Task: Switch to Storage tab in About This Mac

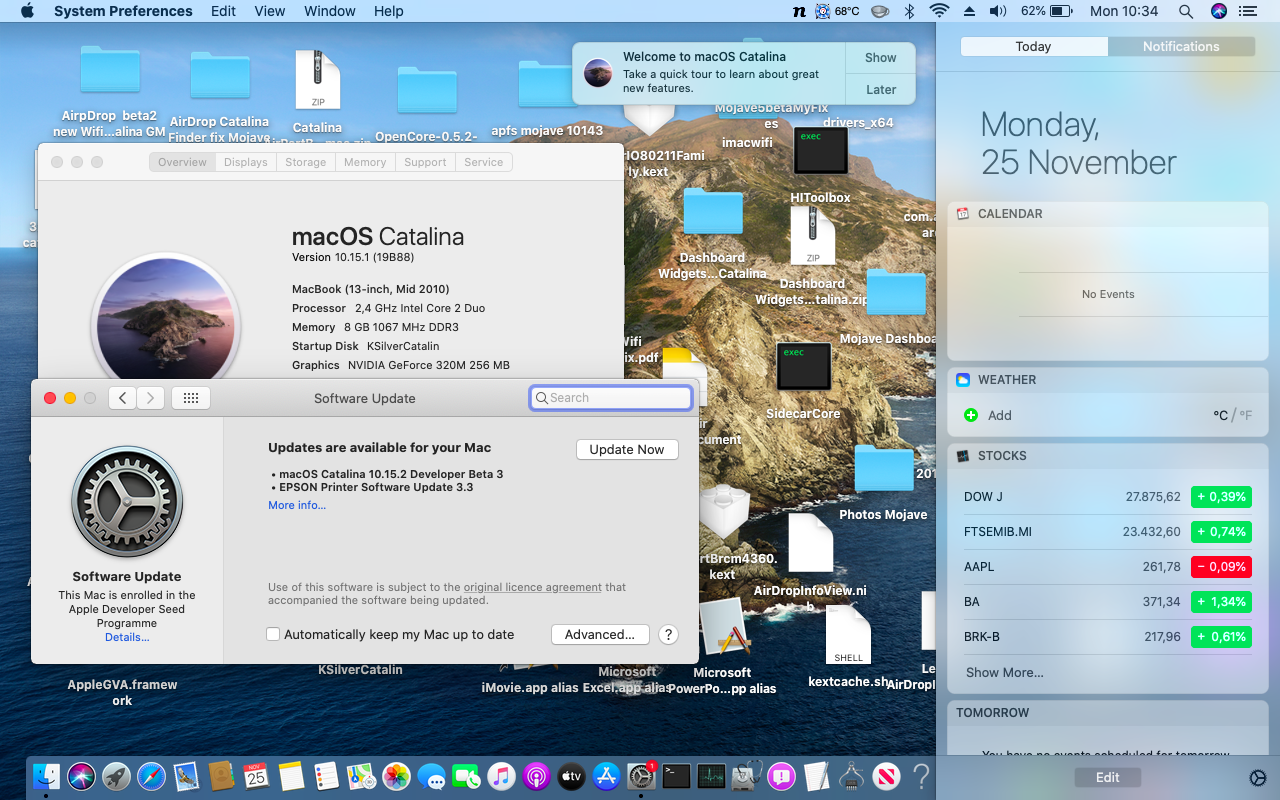Action: 305,162
